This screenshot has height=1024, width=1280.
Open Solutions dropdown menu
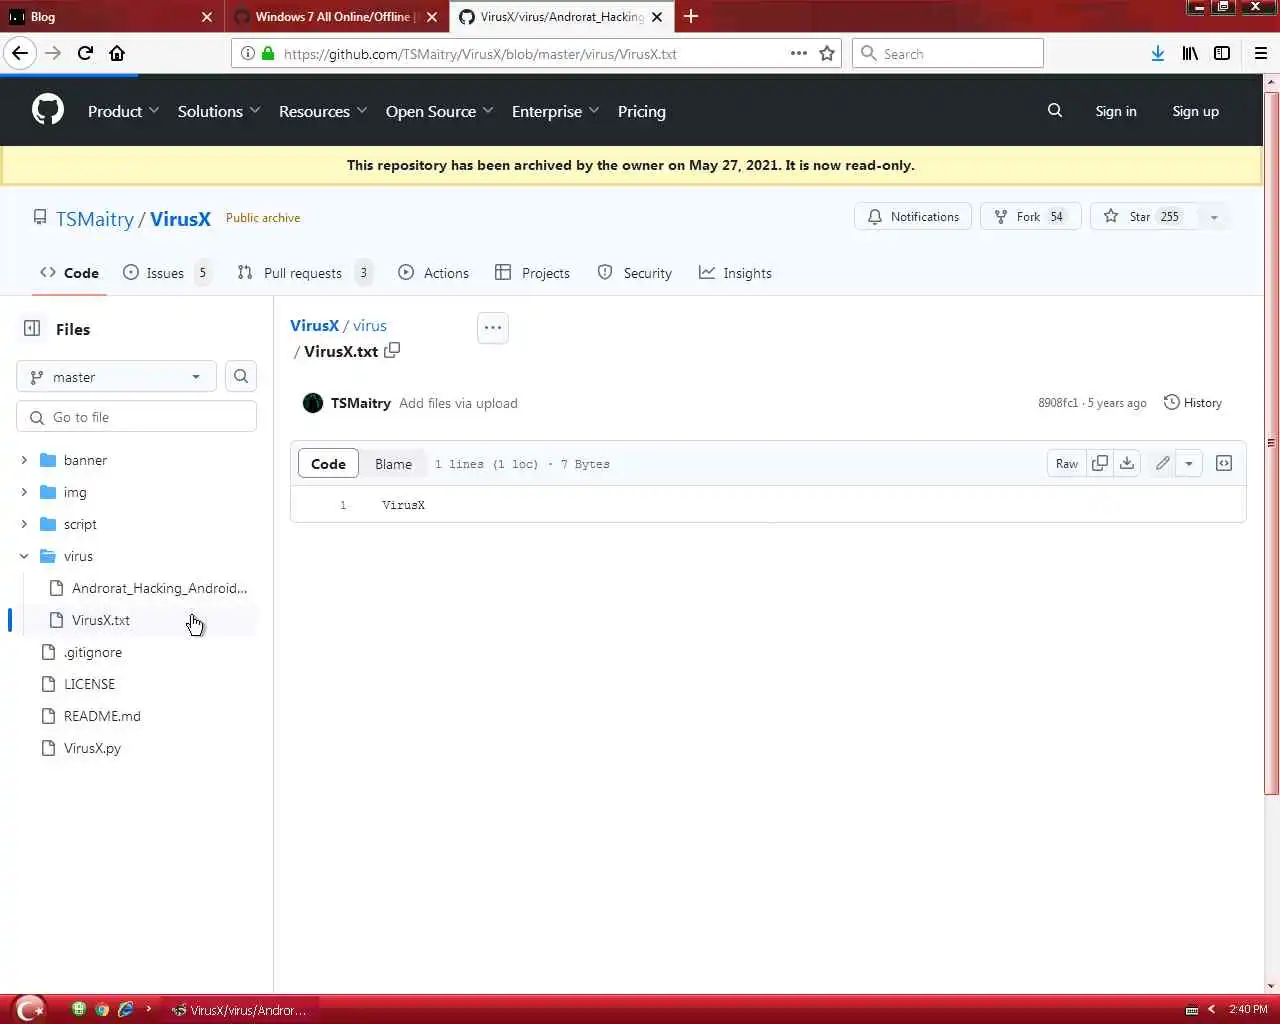coord(219,111)
